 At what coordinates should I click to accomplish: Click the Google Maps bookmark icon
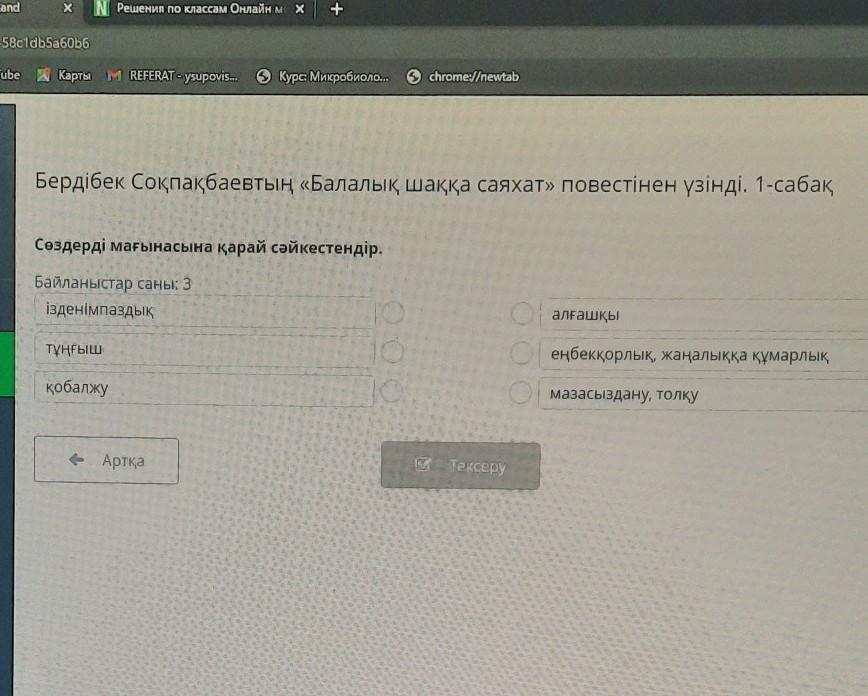pyautogui.click(x=43, y=75)
